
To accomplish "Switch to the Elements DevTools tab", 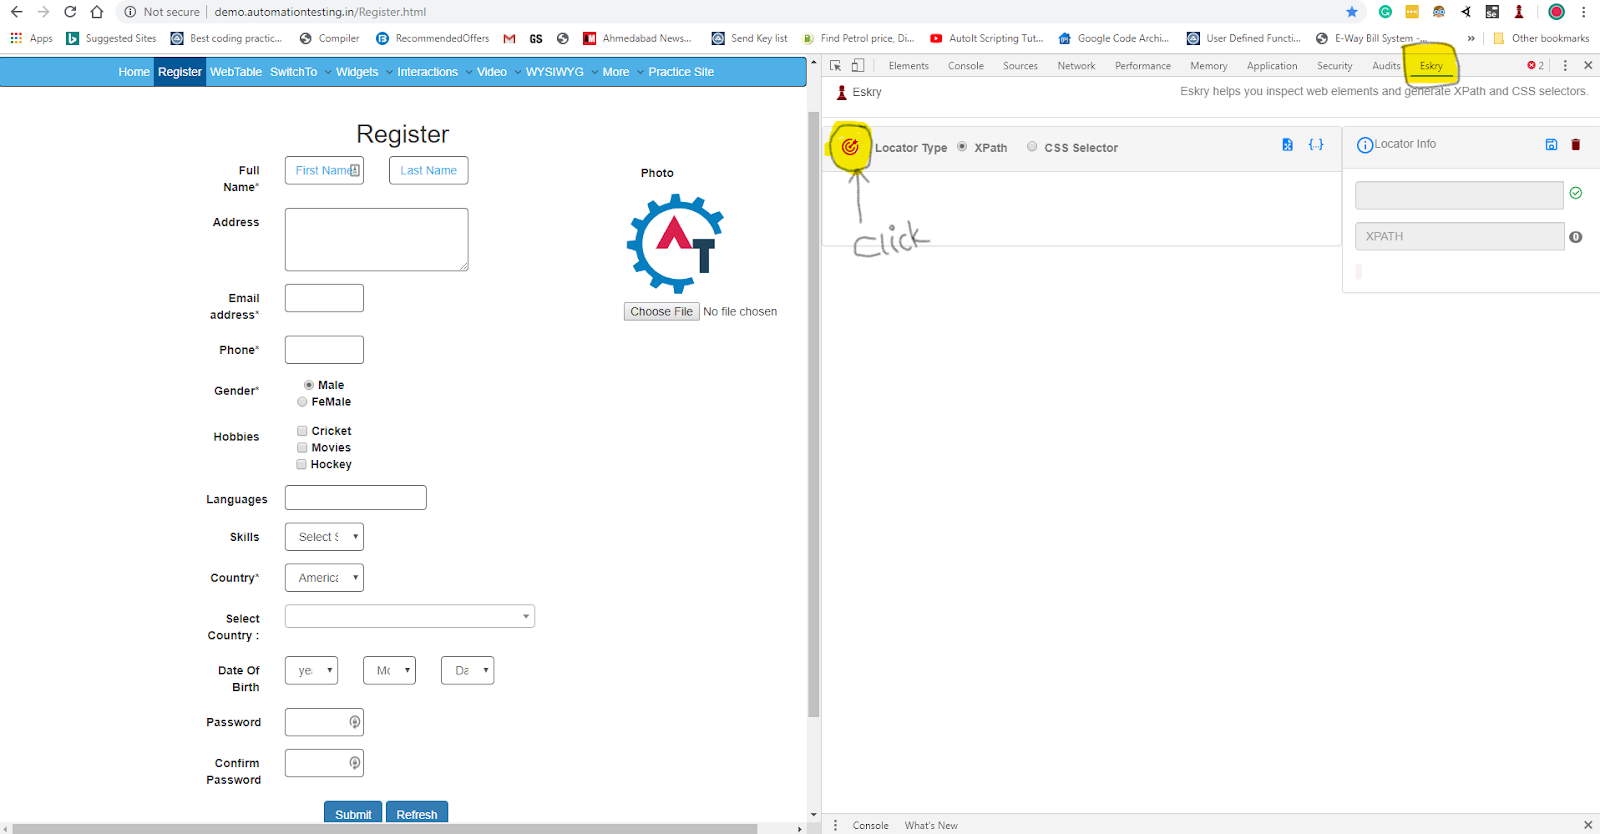I will pyautogui.click(x=908, y=66).
